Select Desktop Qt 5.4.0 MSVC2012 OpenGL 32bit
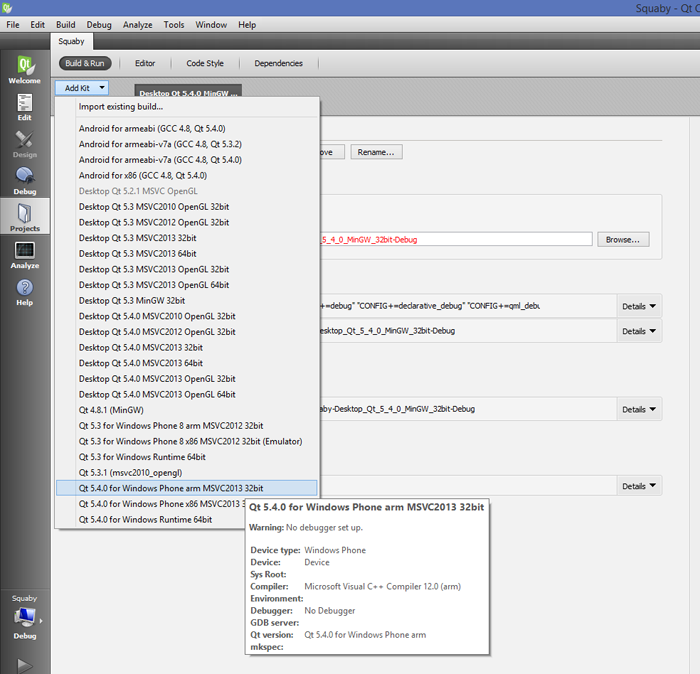The image size is (700, 674). (x=188, y=332)
